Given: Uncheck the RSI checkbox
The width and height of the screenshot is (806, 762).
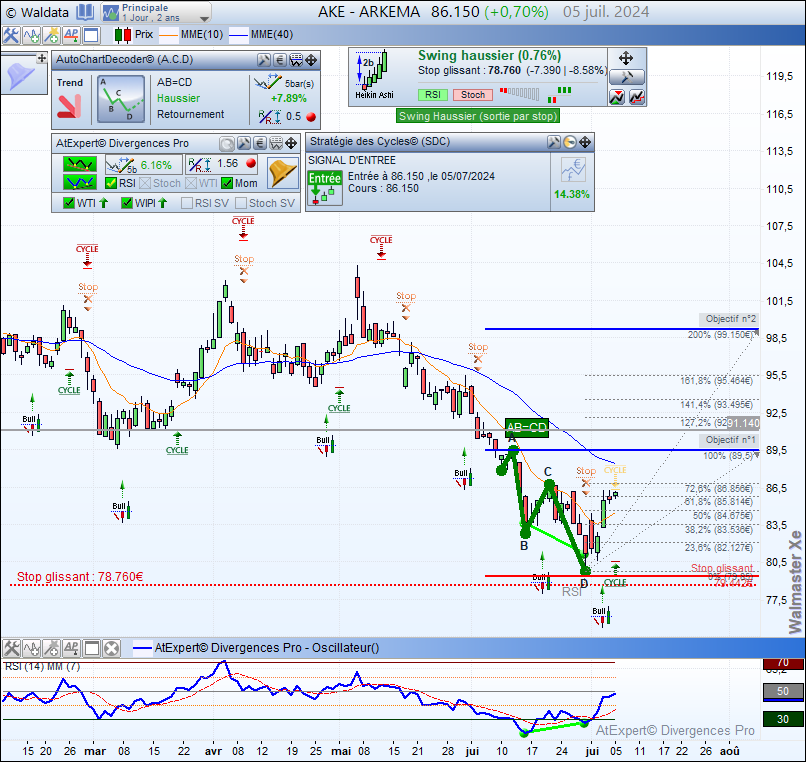Looking at the screenshot, I should pyautogui.click(x=111, y=183).
